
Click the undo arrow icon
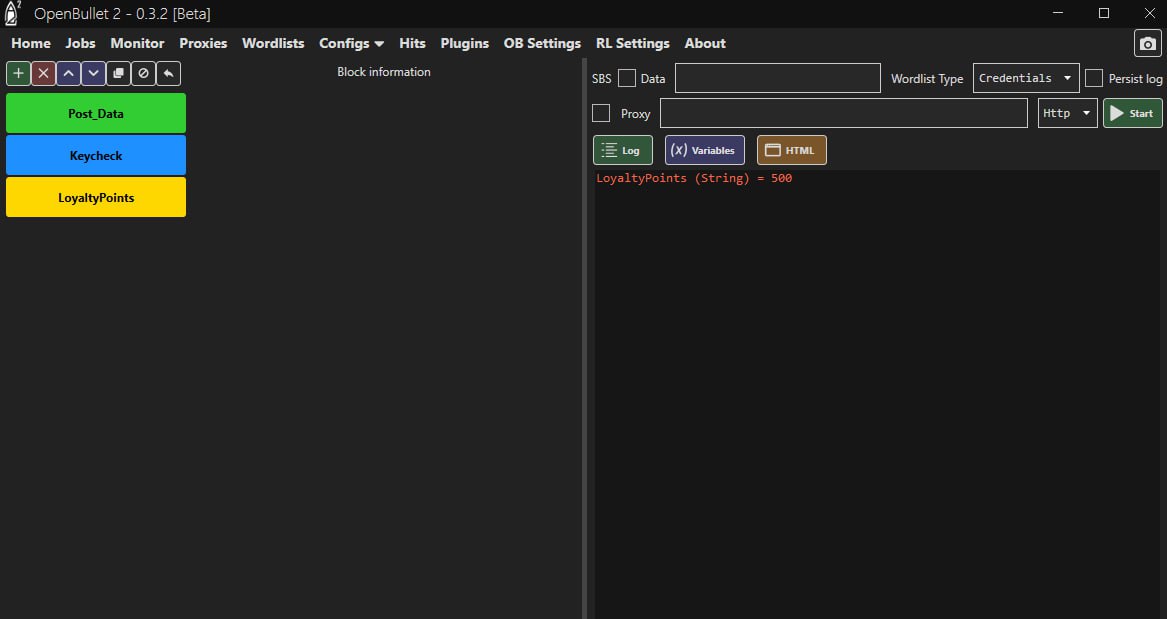tap(168, 73)
